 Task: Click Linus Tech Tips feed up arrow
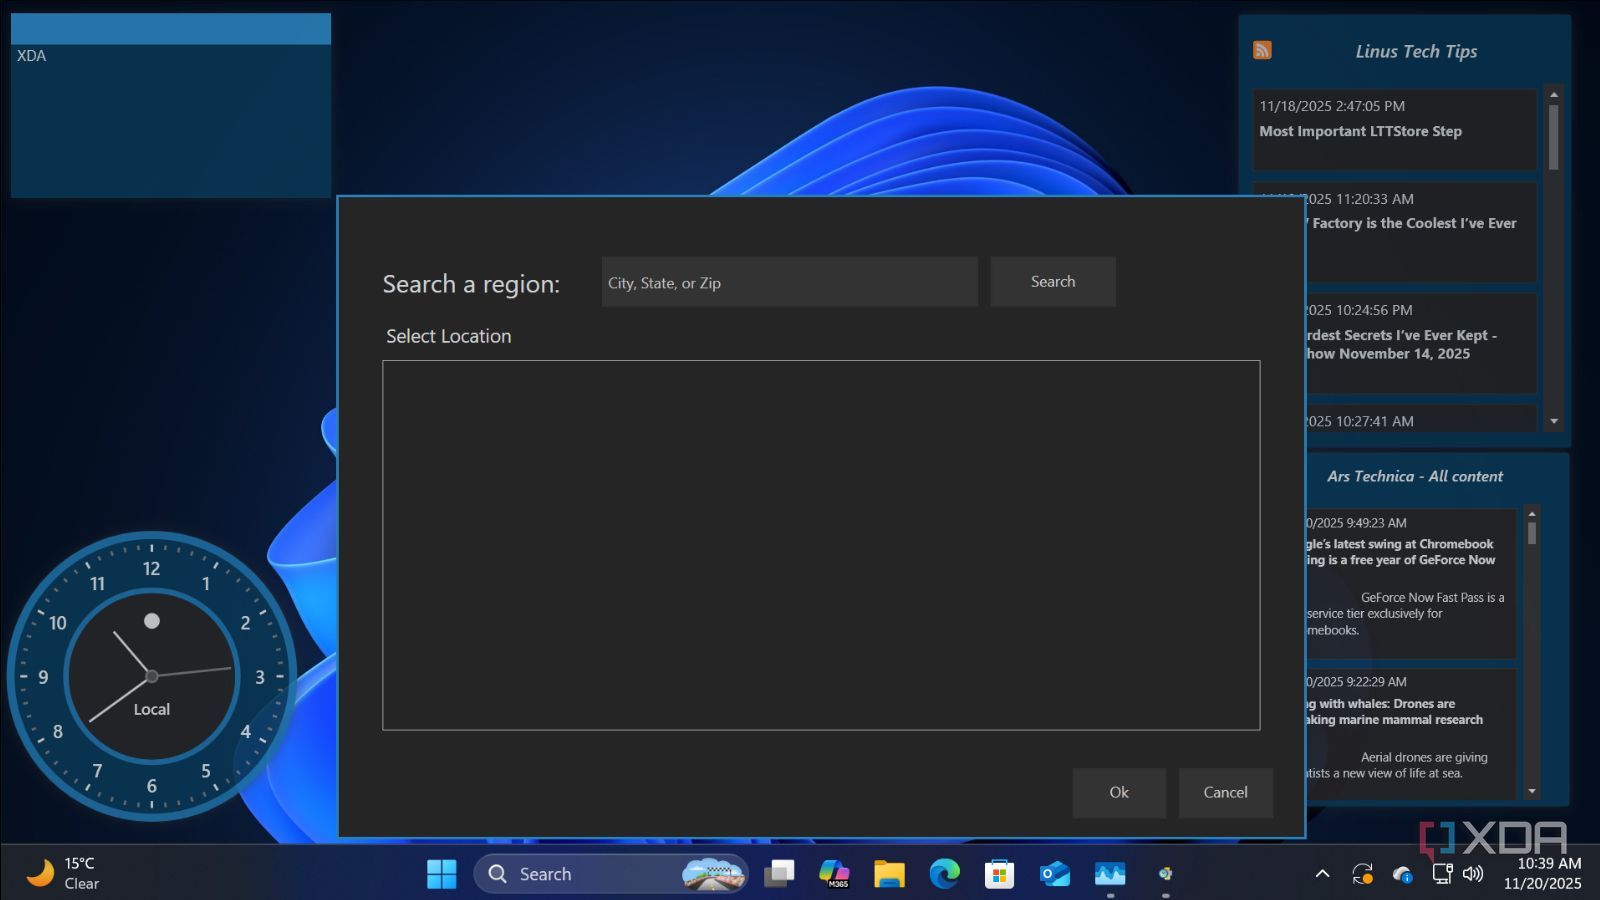[1554, 94]
